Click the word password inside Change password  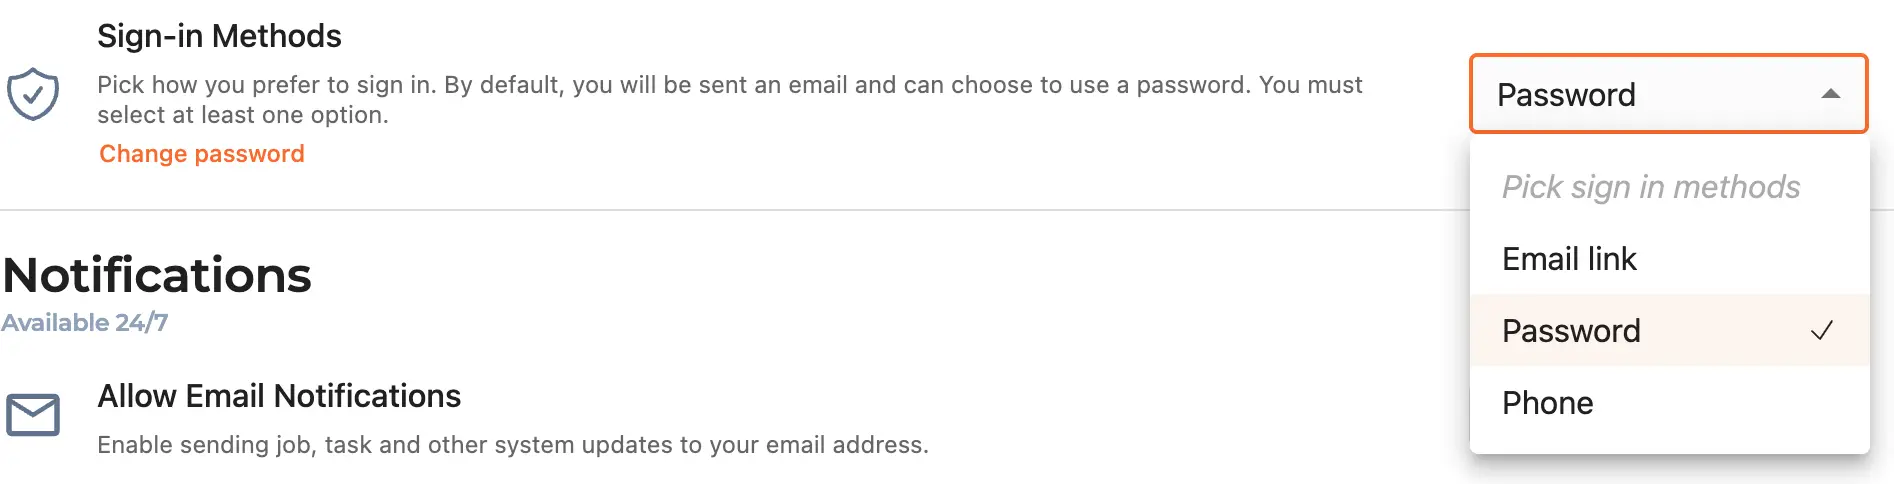click(250, 154)
